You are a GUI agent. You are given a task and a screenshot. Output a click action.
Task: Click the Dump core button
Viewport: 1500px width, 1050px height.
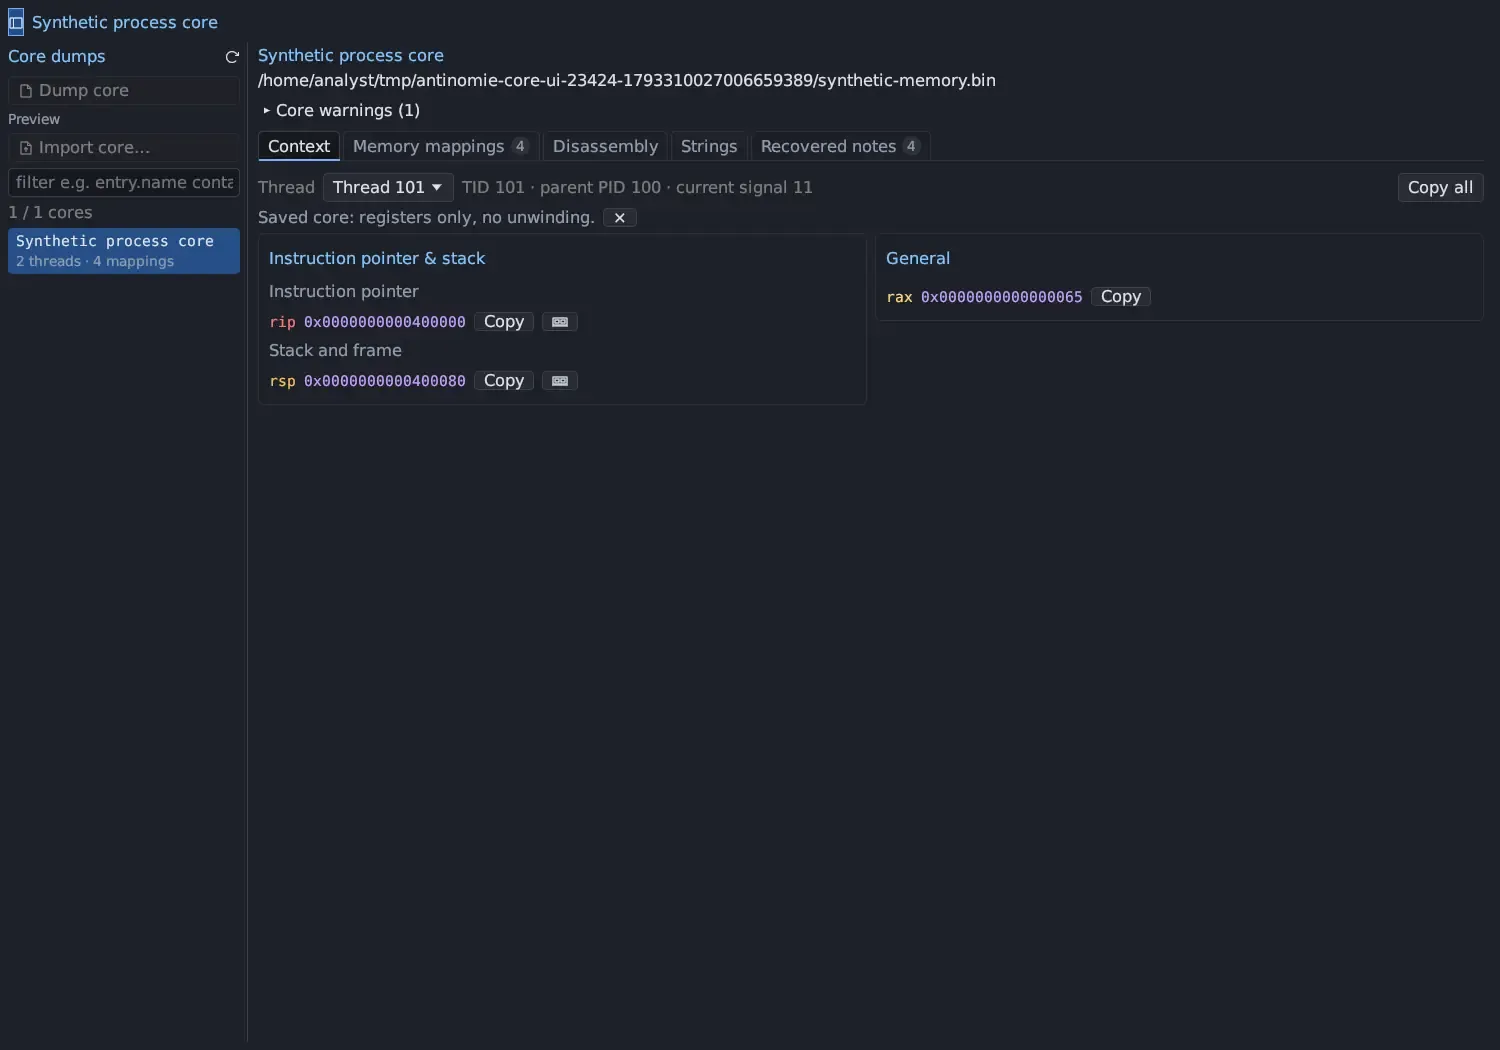[x=124, y=90]
